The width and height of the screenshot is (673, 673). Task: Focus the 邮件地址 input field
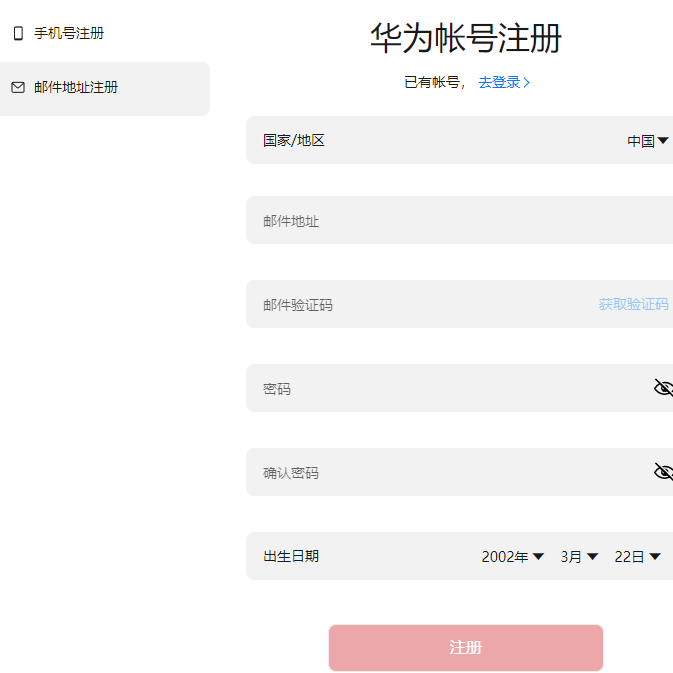pyautogui.click(x=440, y=221)
